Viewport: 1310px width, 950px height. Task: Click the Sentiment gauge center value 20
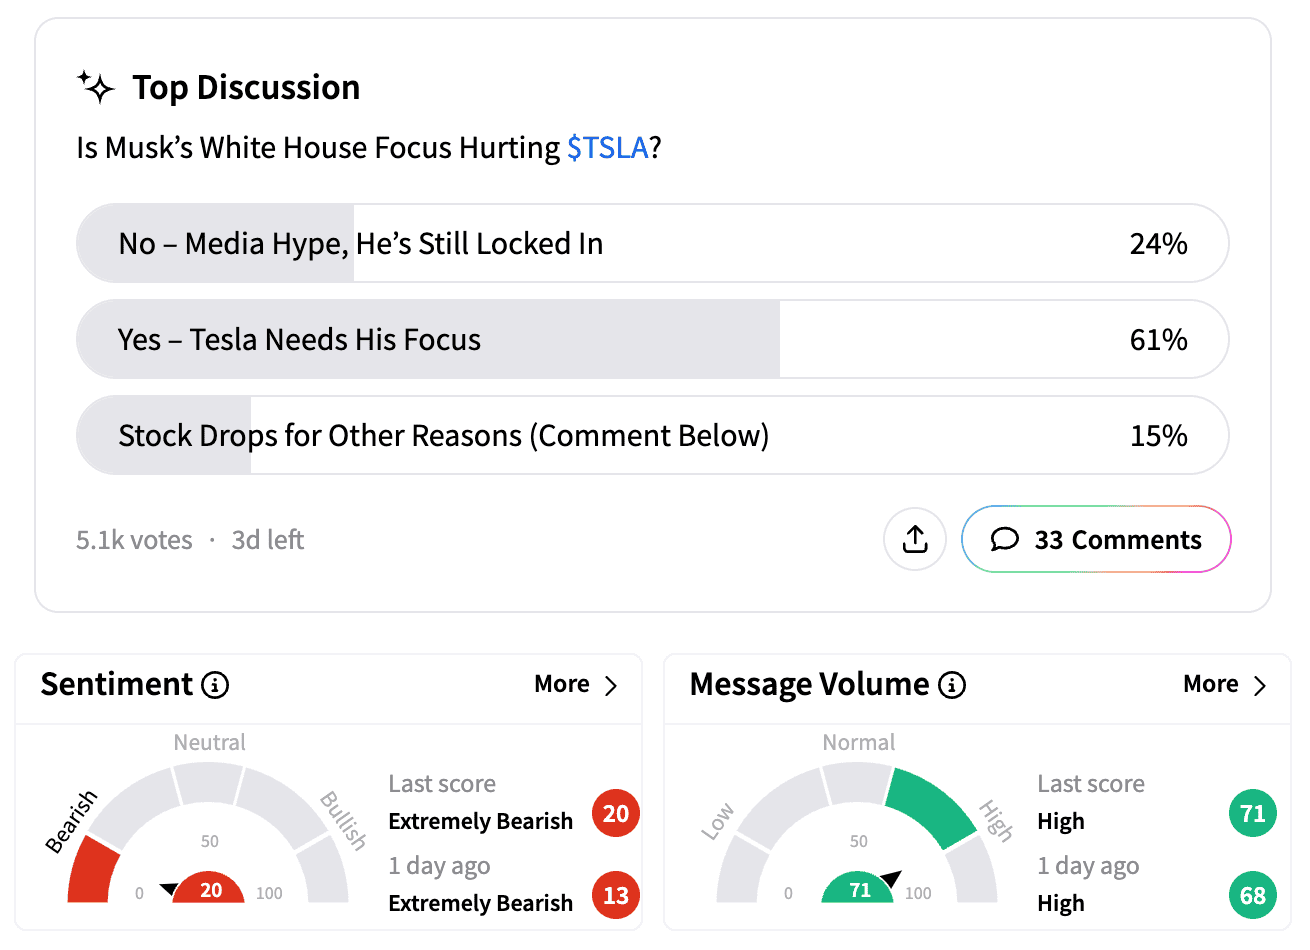210,890
